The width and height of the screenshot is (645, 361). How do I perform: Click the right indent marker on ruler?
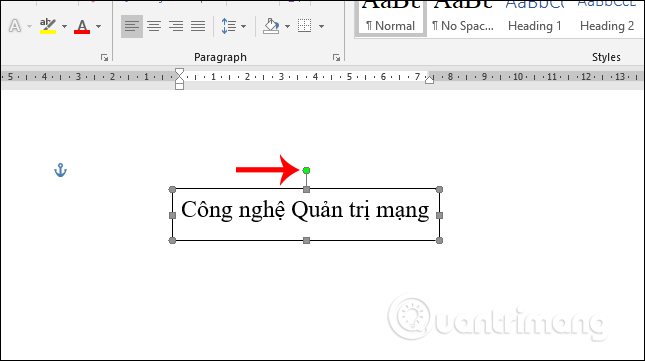coord(429,79)
